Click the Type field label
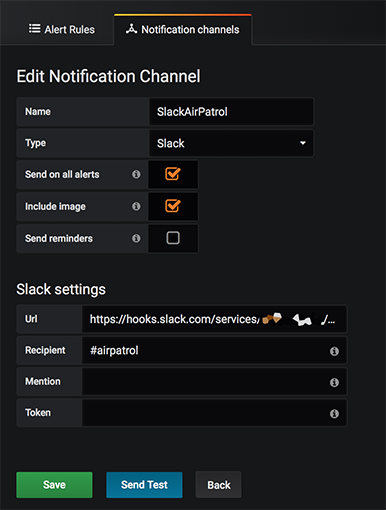 tap(36, 143)
